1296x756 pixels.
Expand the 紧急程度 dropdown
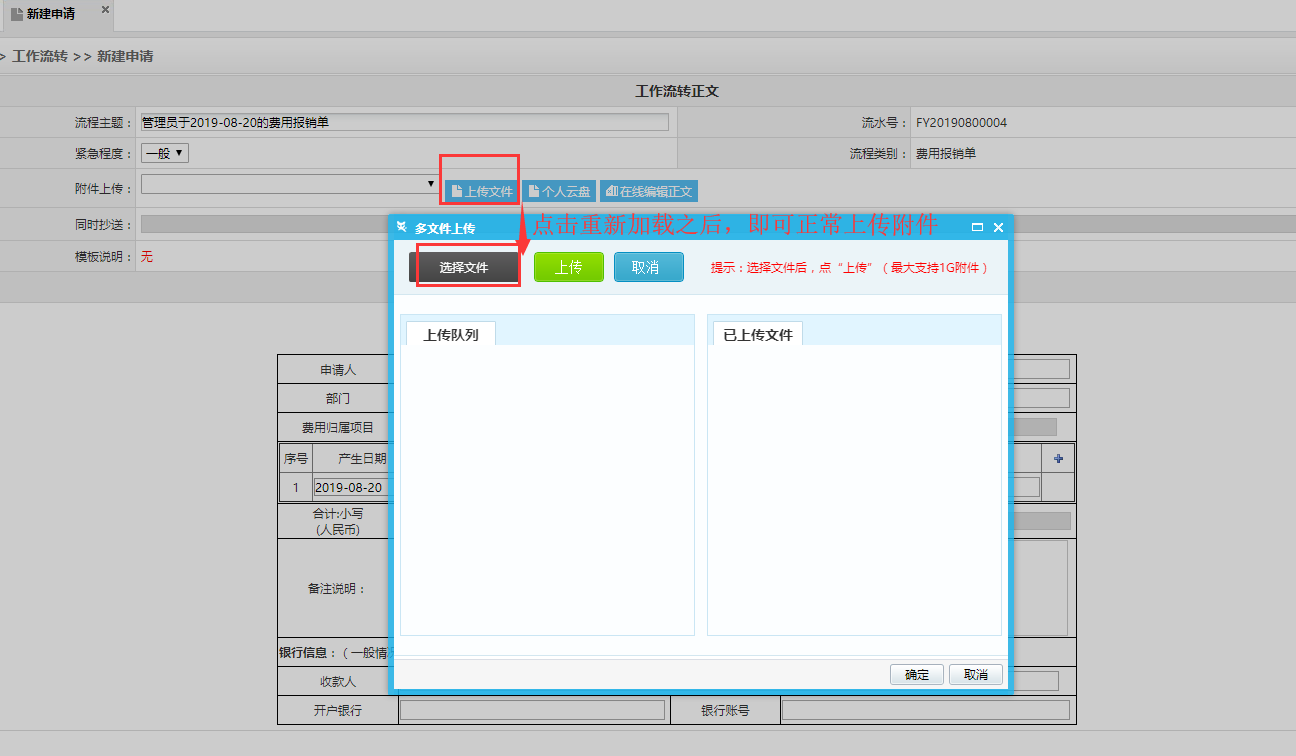(165, 153)
